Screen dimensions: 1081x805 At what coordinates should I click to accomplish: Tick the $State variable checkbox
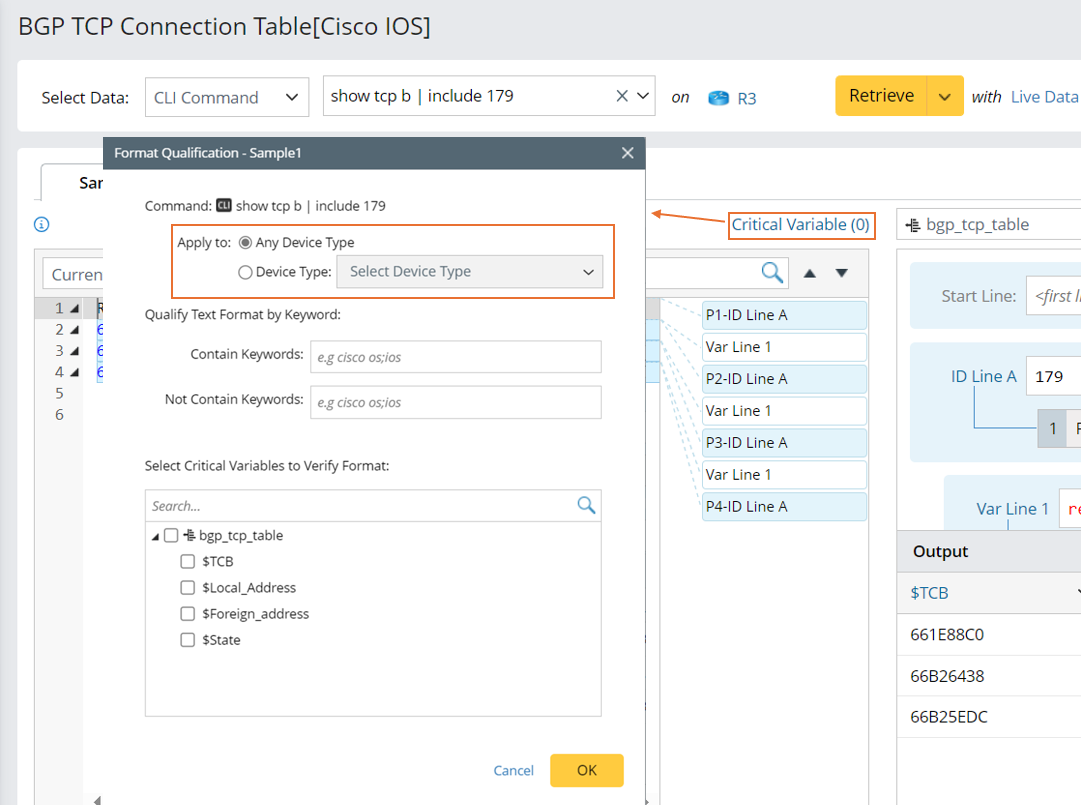tap(187, 640)
